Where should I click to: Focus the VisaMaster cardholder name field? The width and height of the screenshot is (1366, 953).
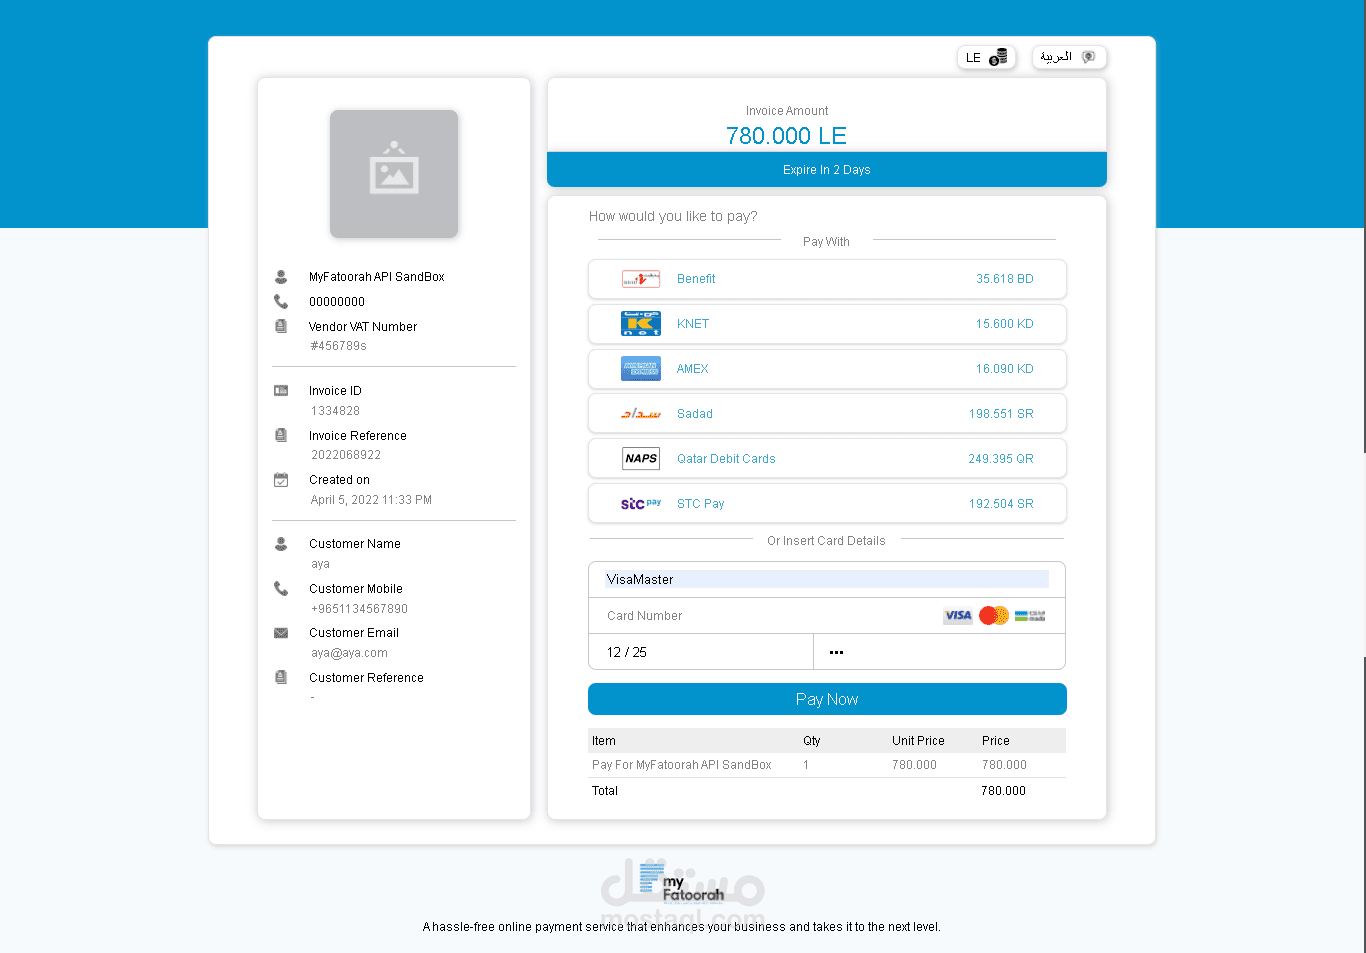pos(827,579)
